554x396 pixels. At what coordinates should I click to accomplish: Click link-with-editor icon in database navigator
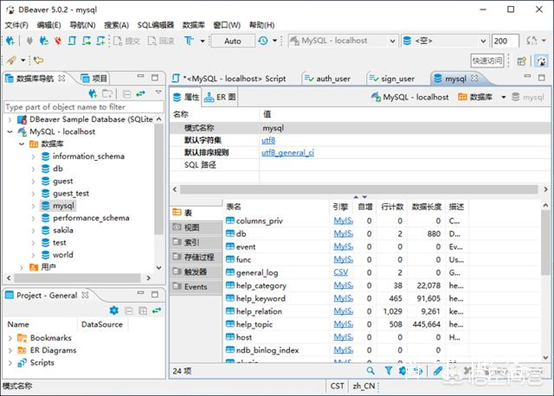pos(141,94)
